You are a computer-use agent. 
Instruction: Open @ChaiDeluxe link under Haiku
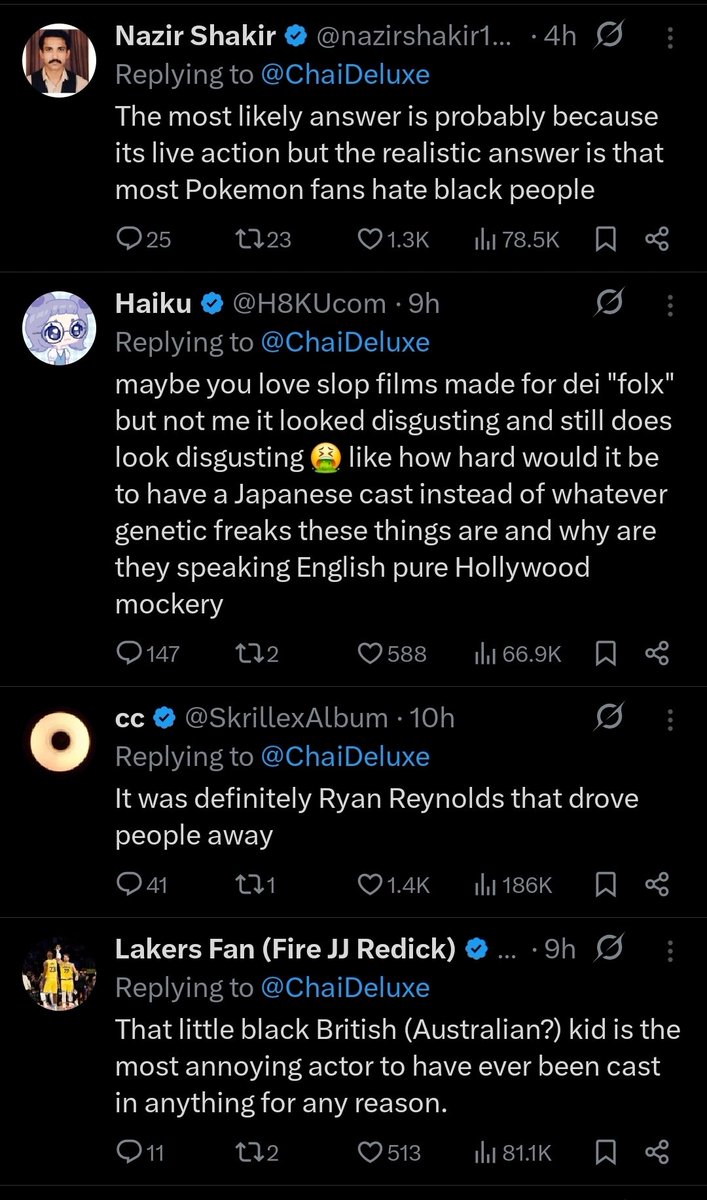345,342
